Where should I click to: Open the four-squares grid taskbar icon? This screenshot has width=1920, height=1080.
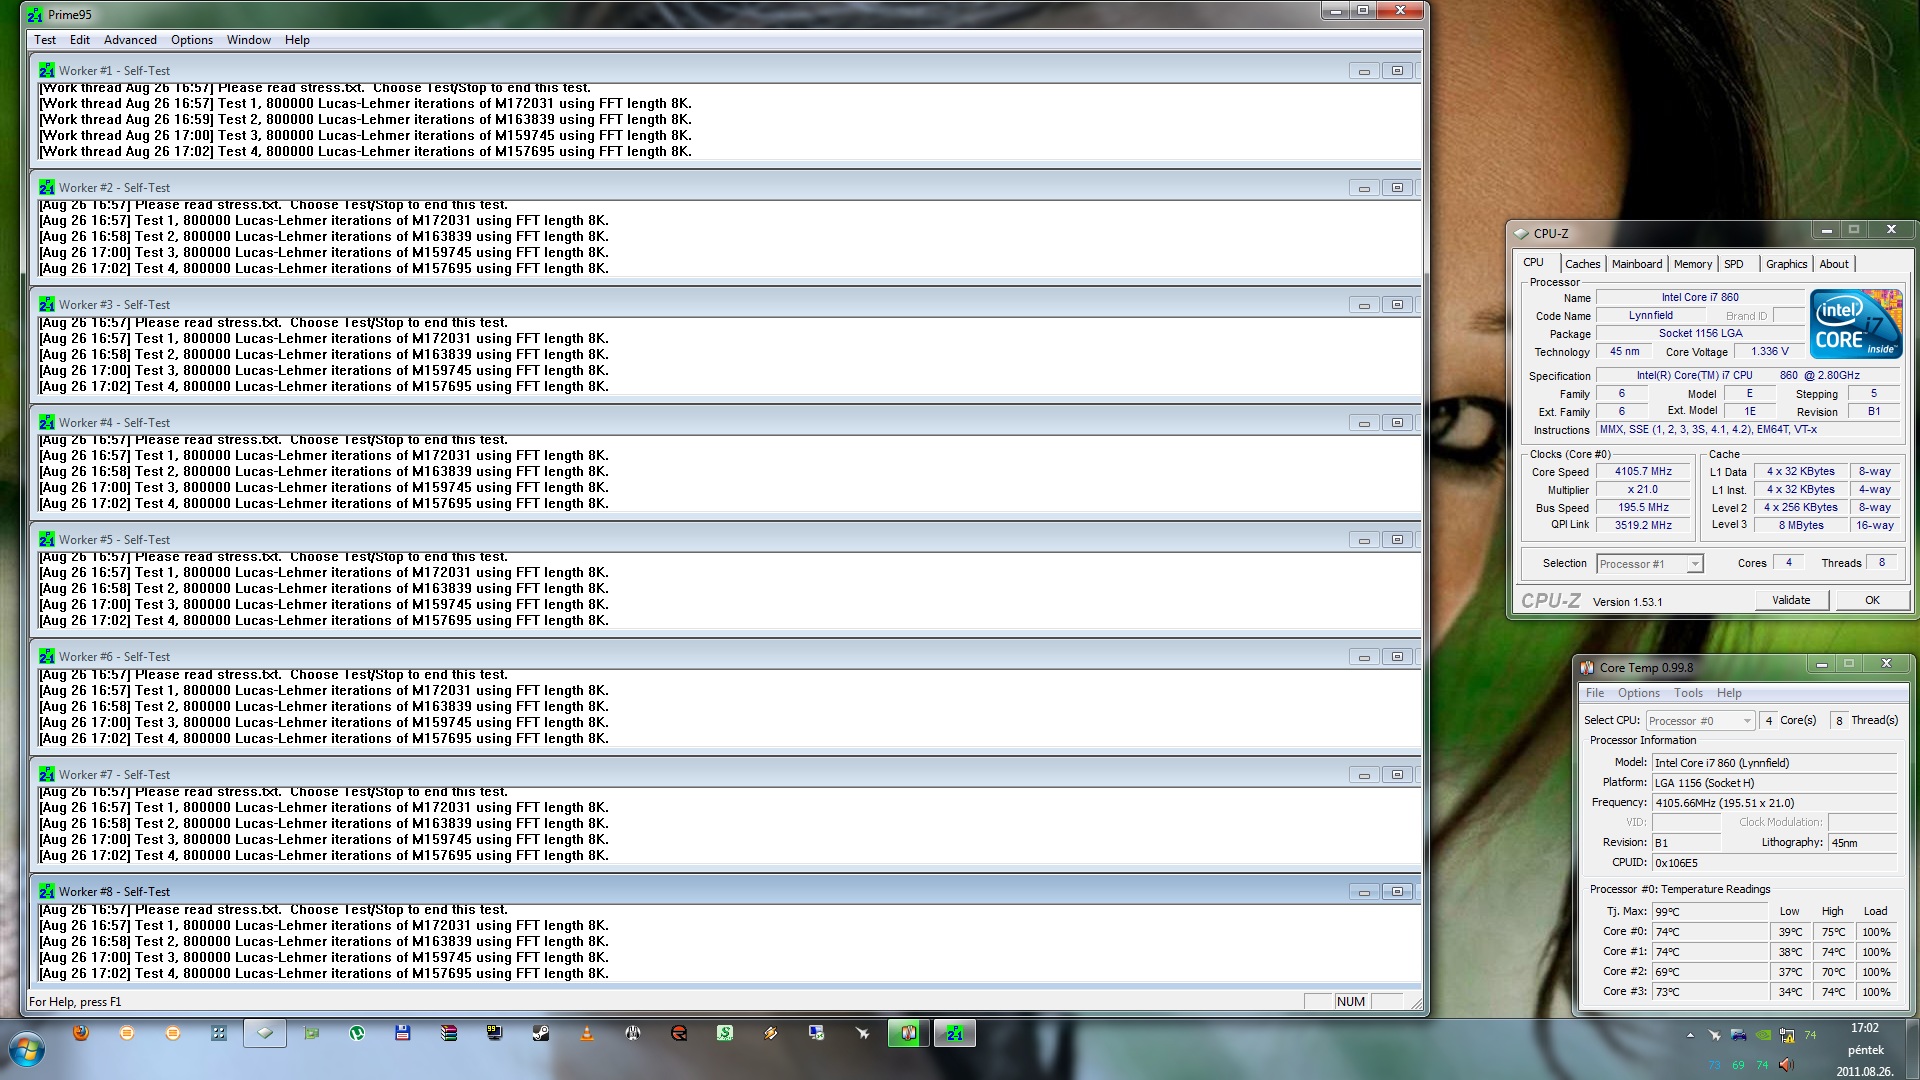[x=219, y=1033]
